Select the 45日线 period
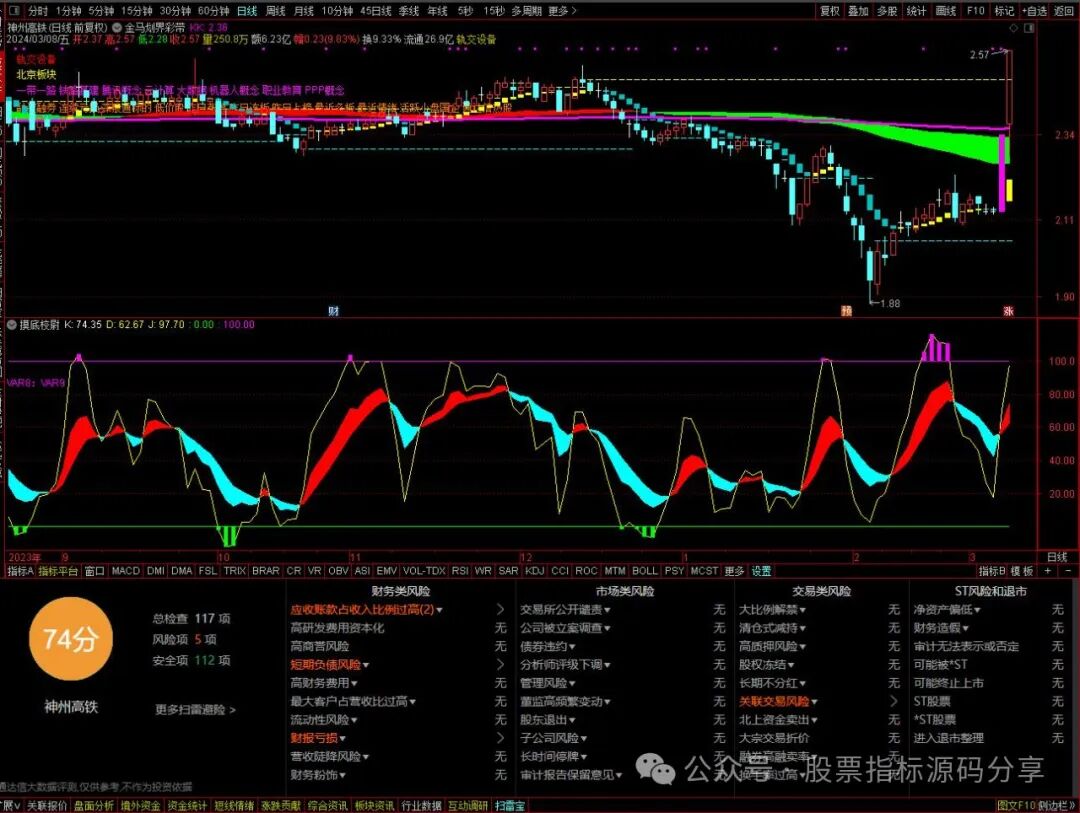The width and height of the screenshot is (1080, 813). click(375, 10)
